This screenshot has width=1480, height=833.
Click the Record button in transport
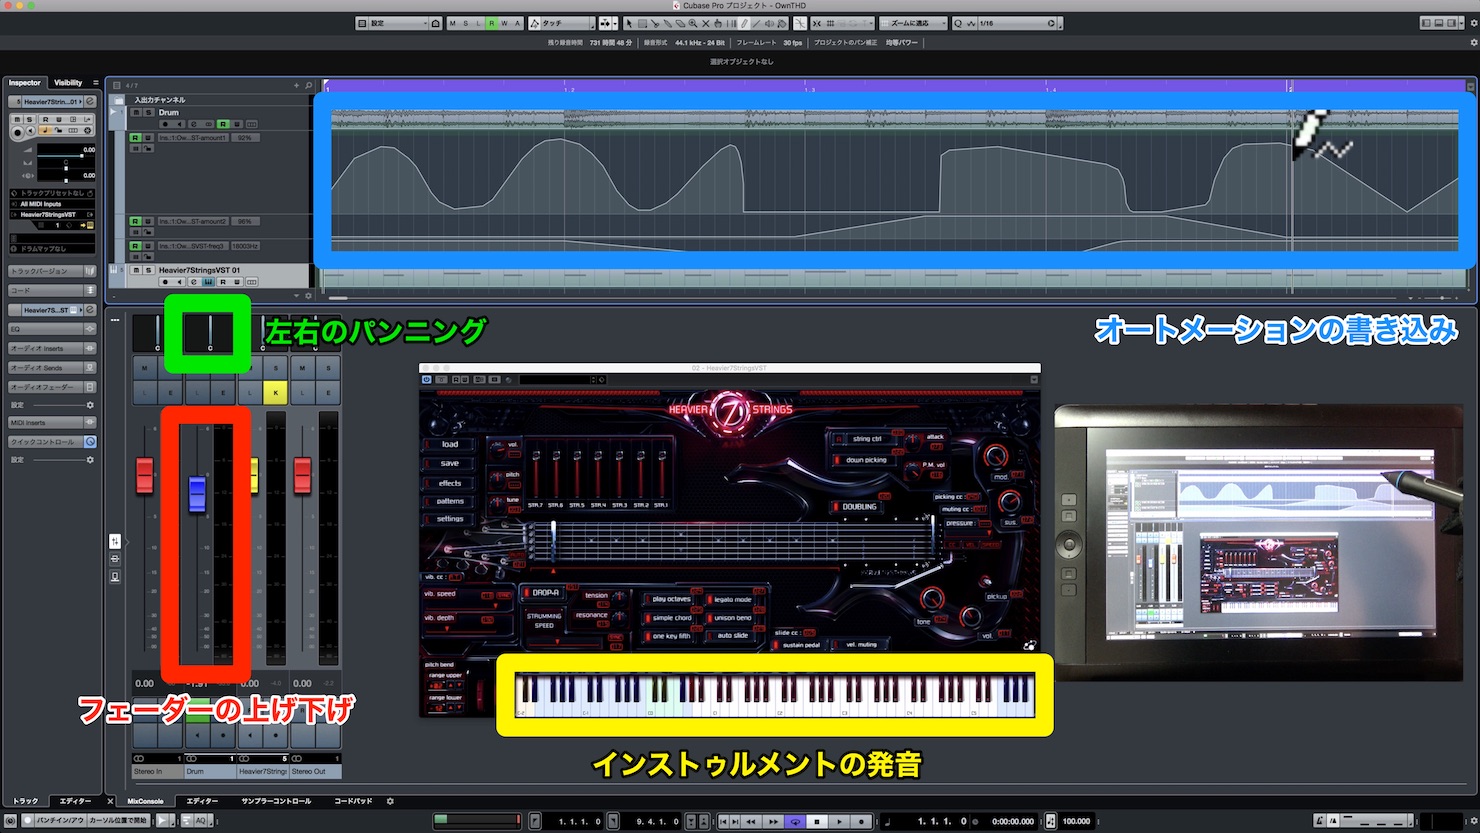861,821
